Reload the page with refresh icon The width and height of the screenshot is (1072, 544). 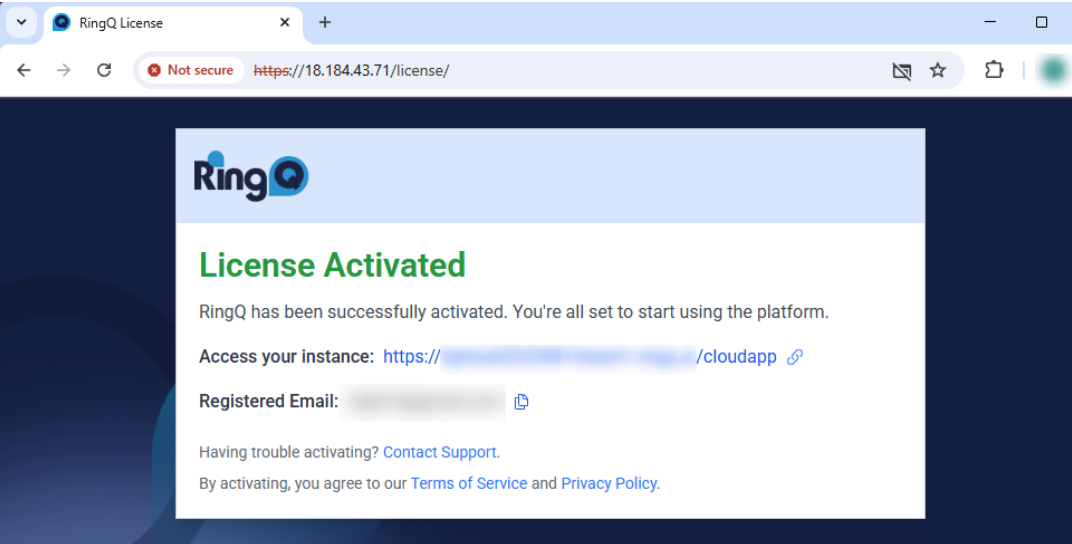[x=104, y=70]
